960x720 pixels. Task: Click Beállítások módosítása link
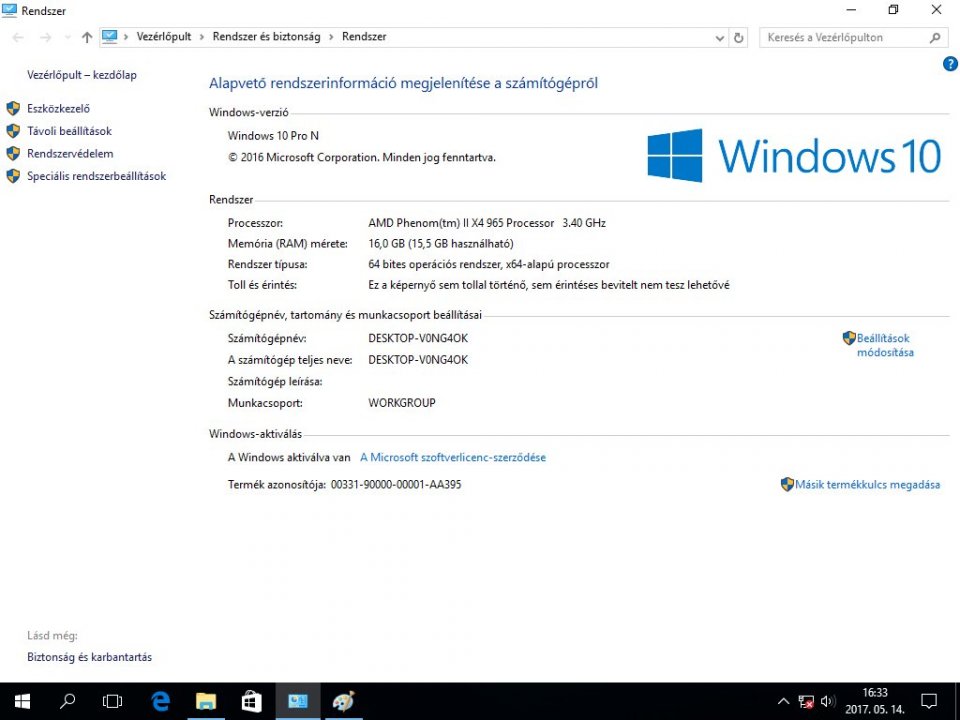(885, 345)
